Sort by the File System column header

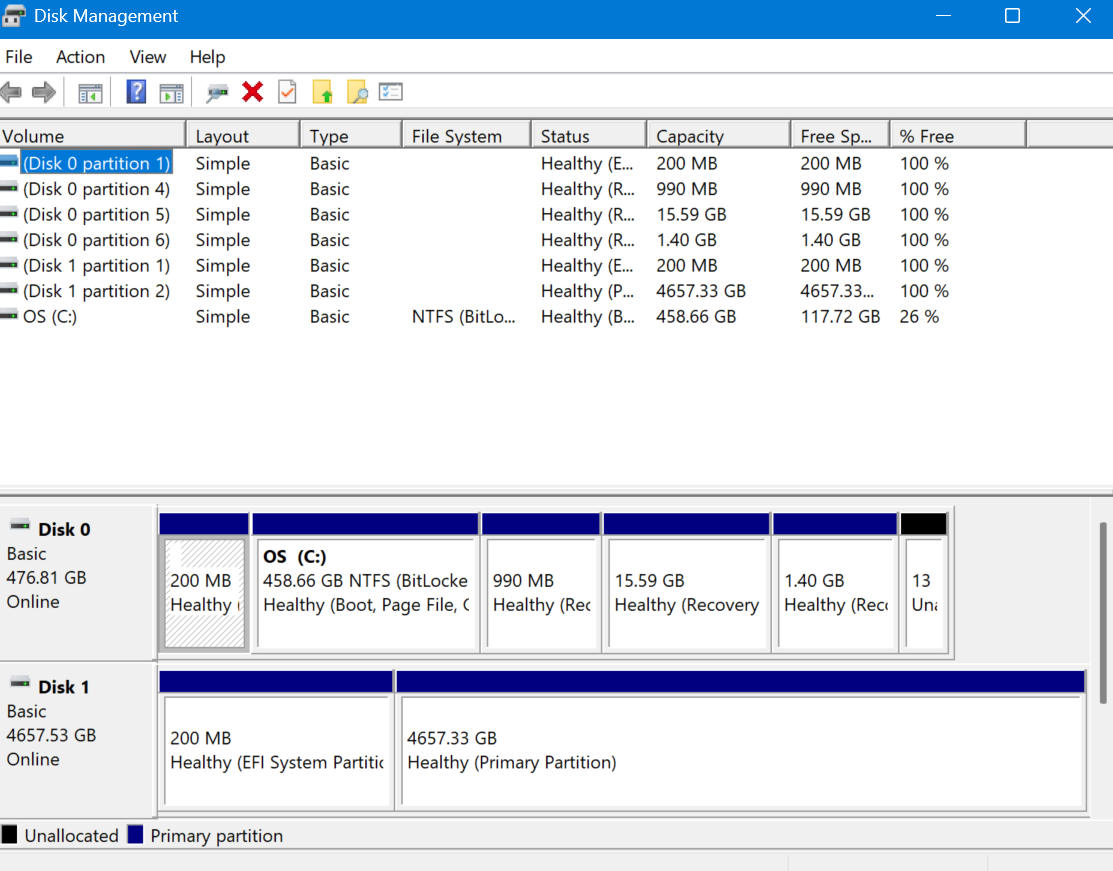point(467,136)
